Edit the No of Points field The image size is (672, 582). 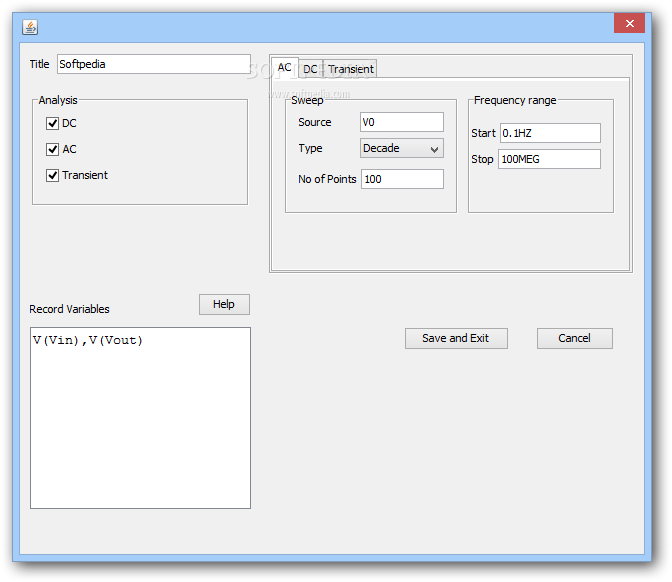(402, 179)
